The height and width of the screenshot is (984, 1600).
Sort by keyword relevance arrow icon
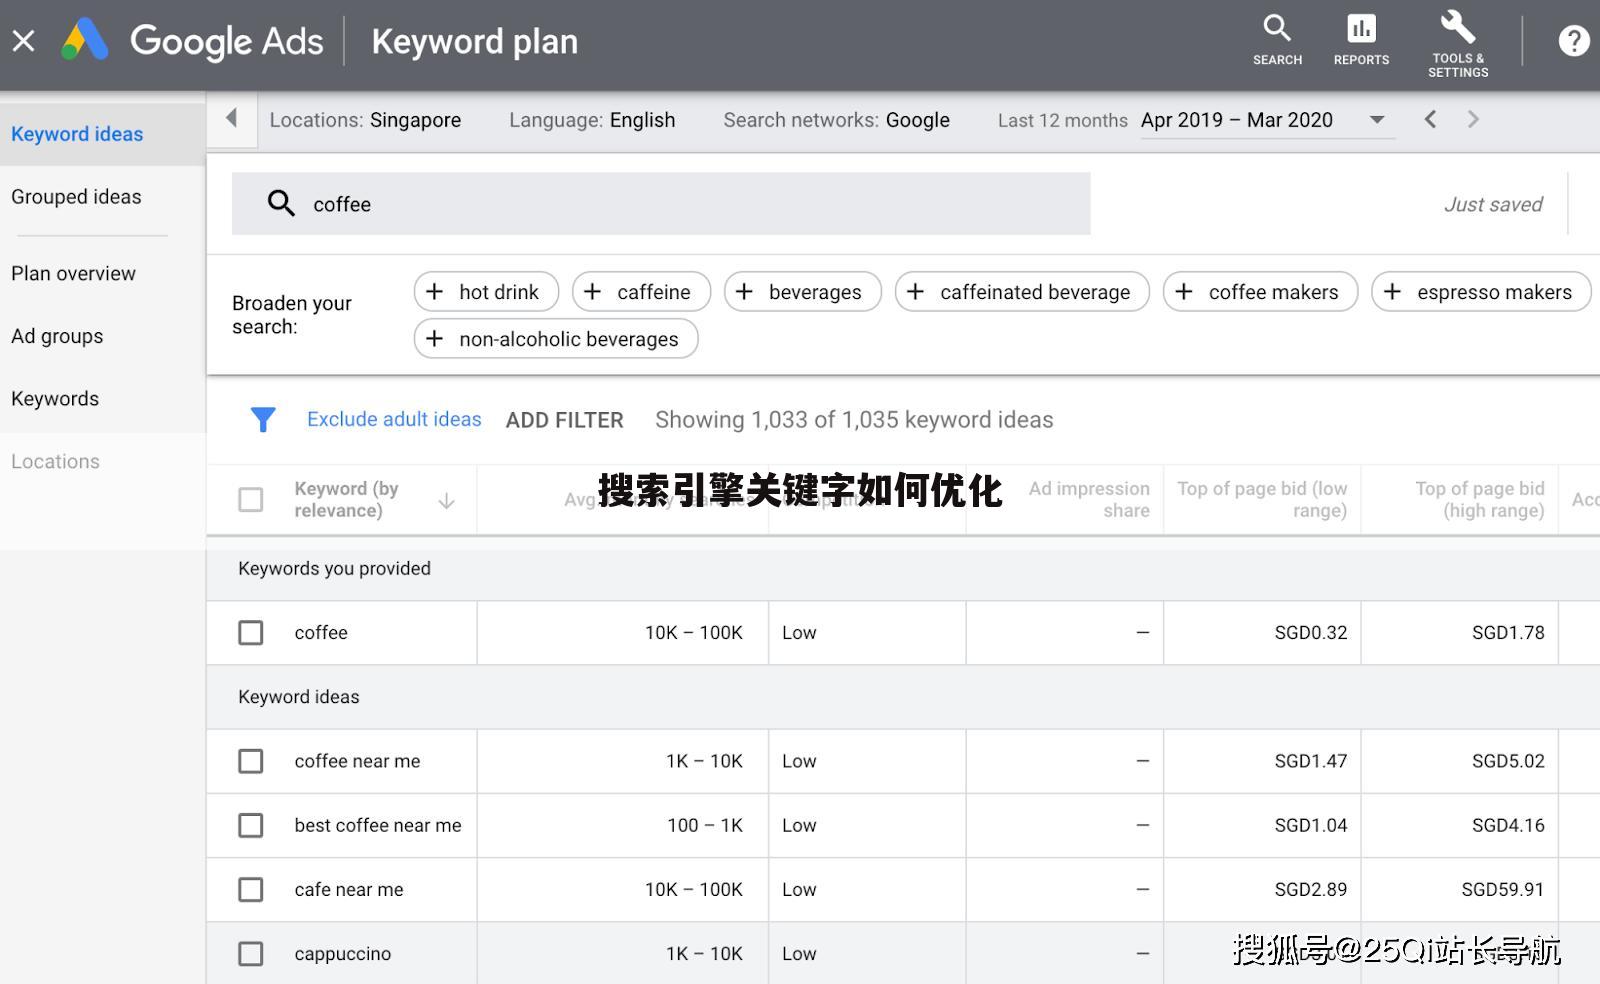click(x=447, y=500)
